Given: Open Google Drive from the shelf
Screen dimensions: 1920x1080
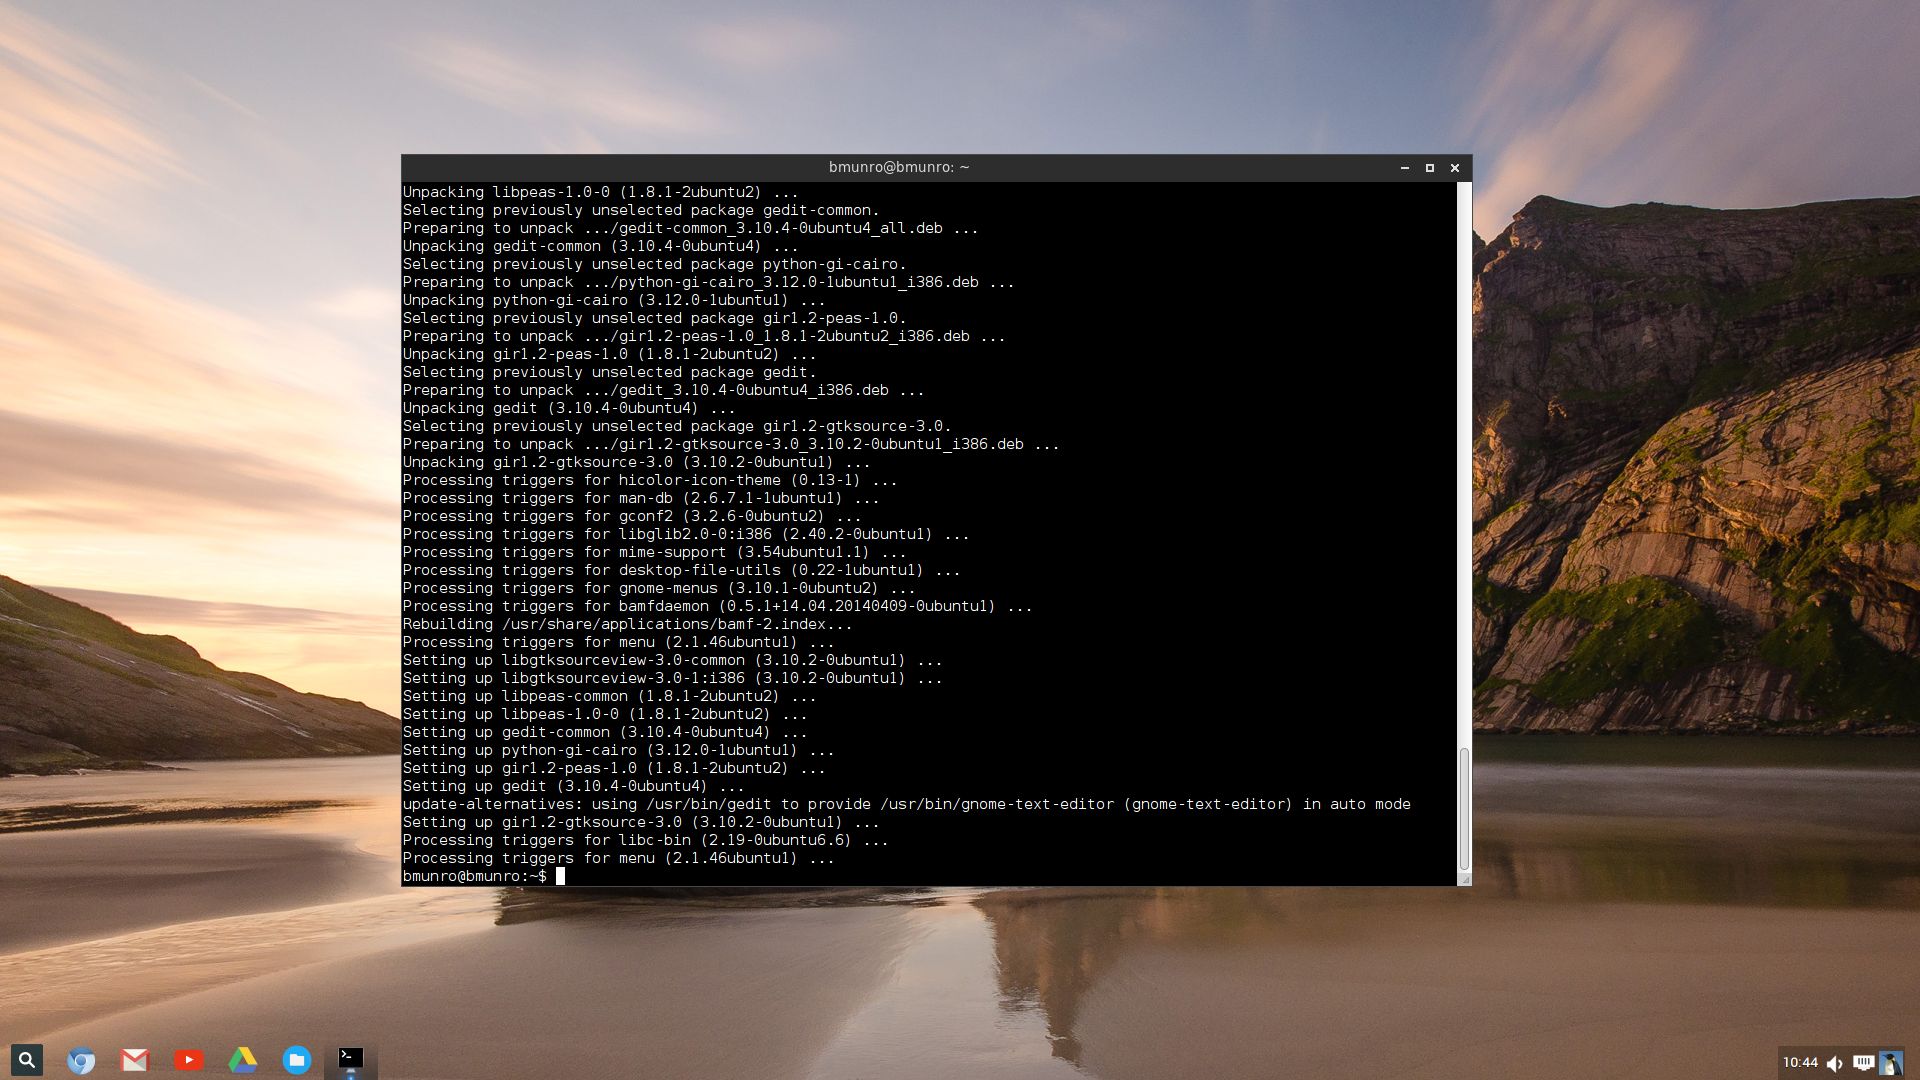Looking at the screenshot, I should click(243, 1060).
